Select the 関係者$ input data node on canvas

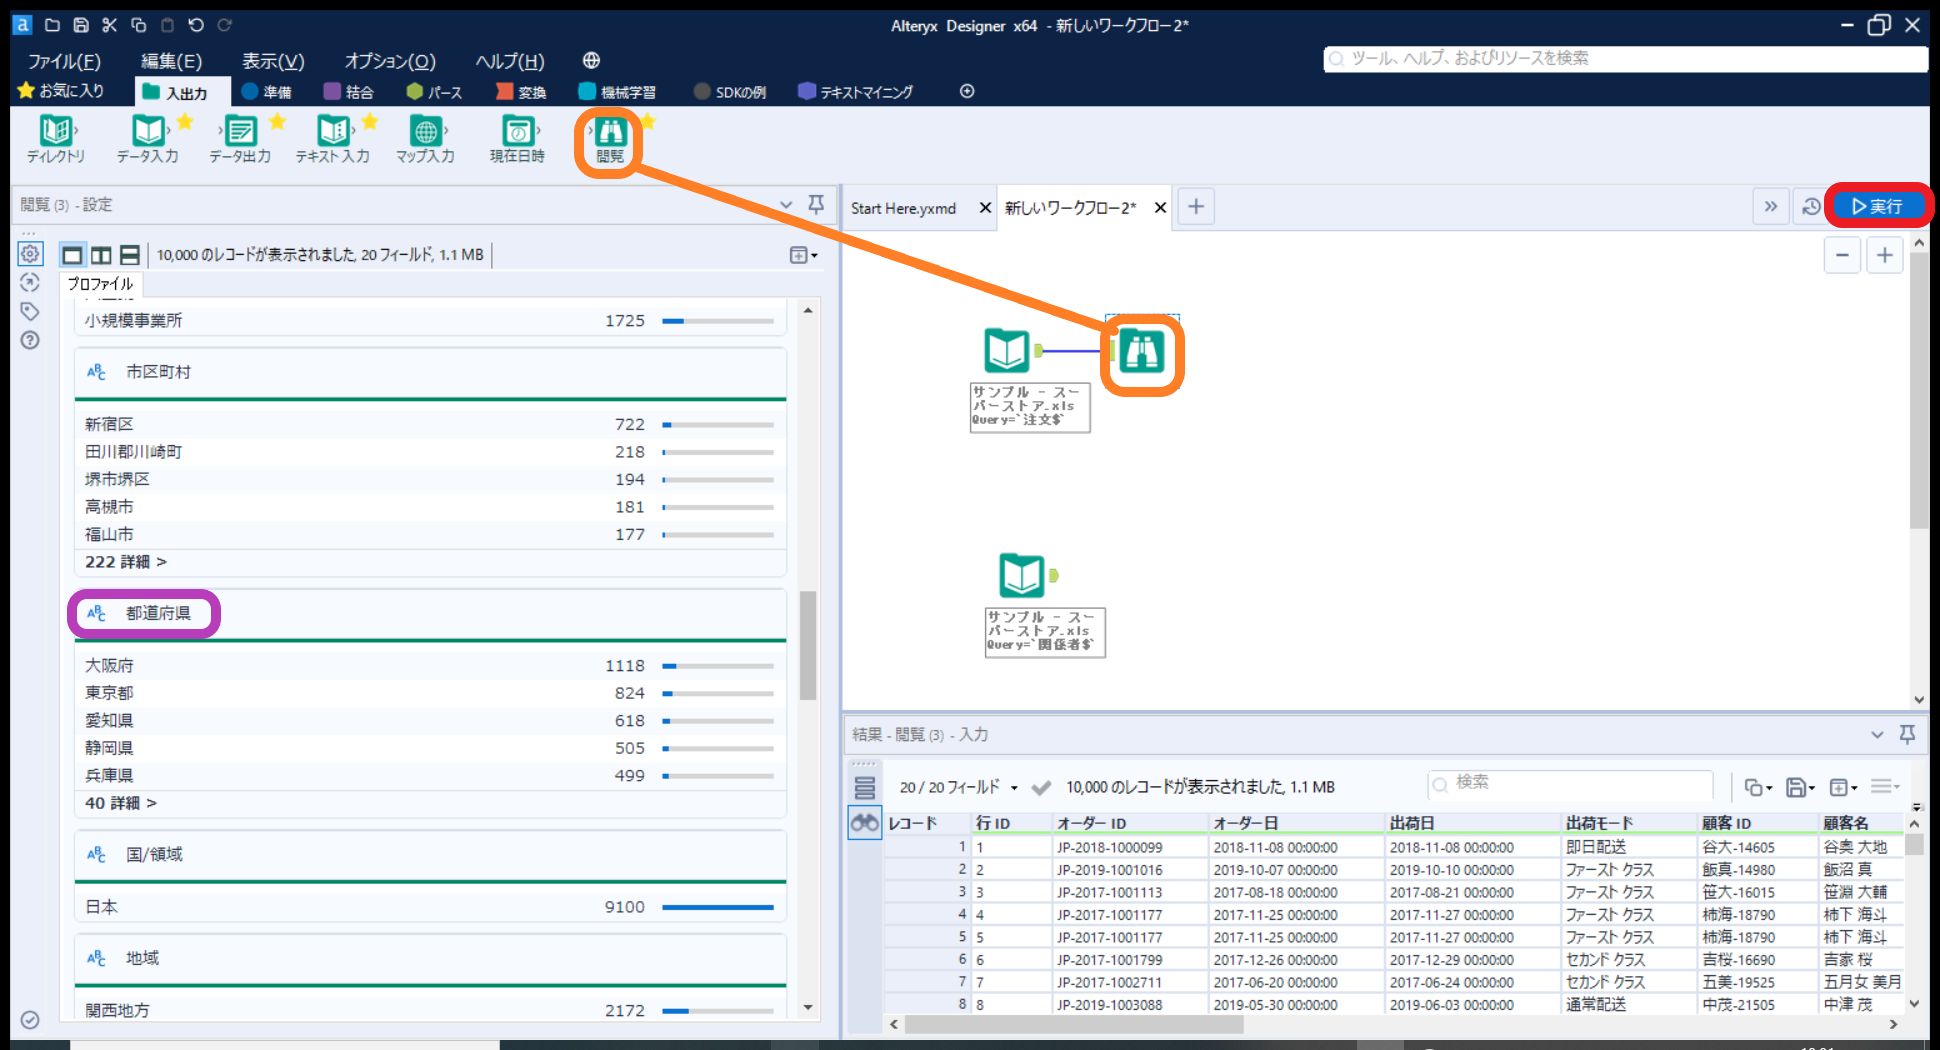pyautogui.click(x=1022, y=575)
